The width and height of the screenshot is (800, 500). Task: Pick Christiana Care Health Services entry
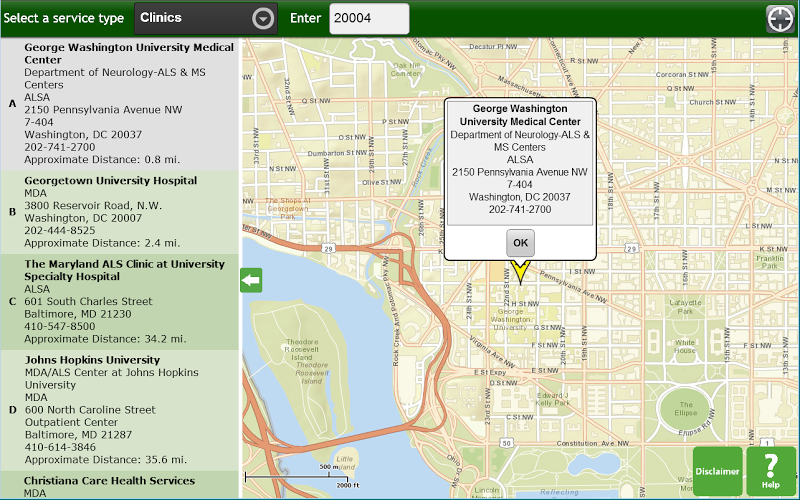(120, 486)
